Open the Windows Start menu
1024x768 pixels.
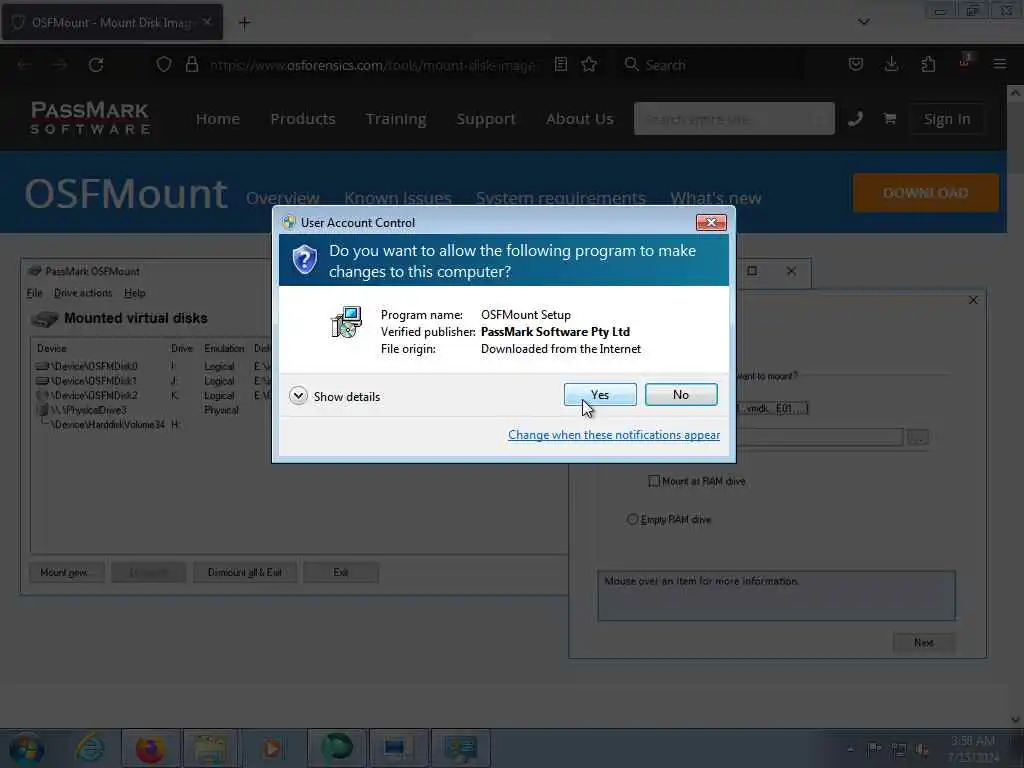[27, 749]
